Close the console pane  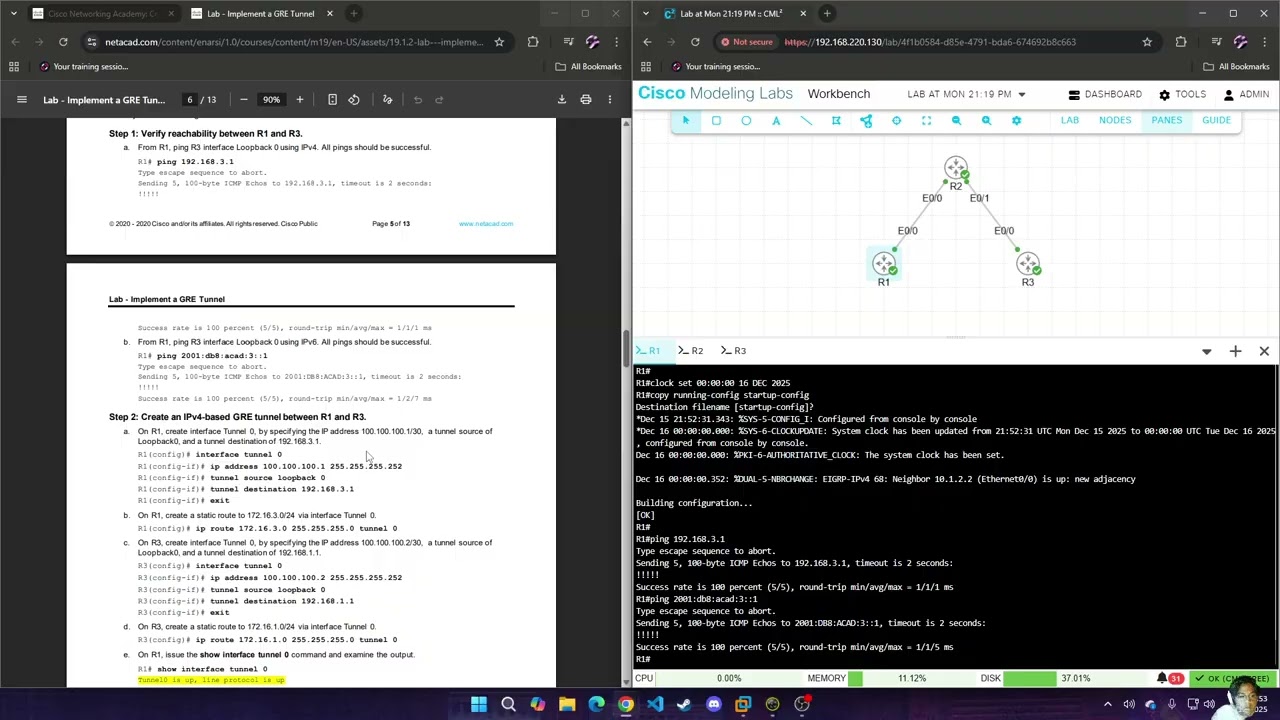click(x=1264, y=351)
